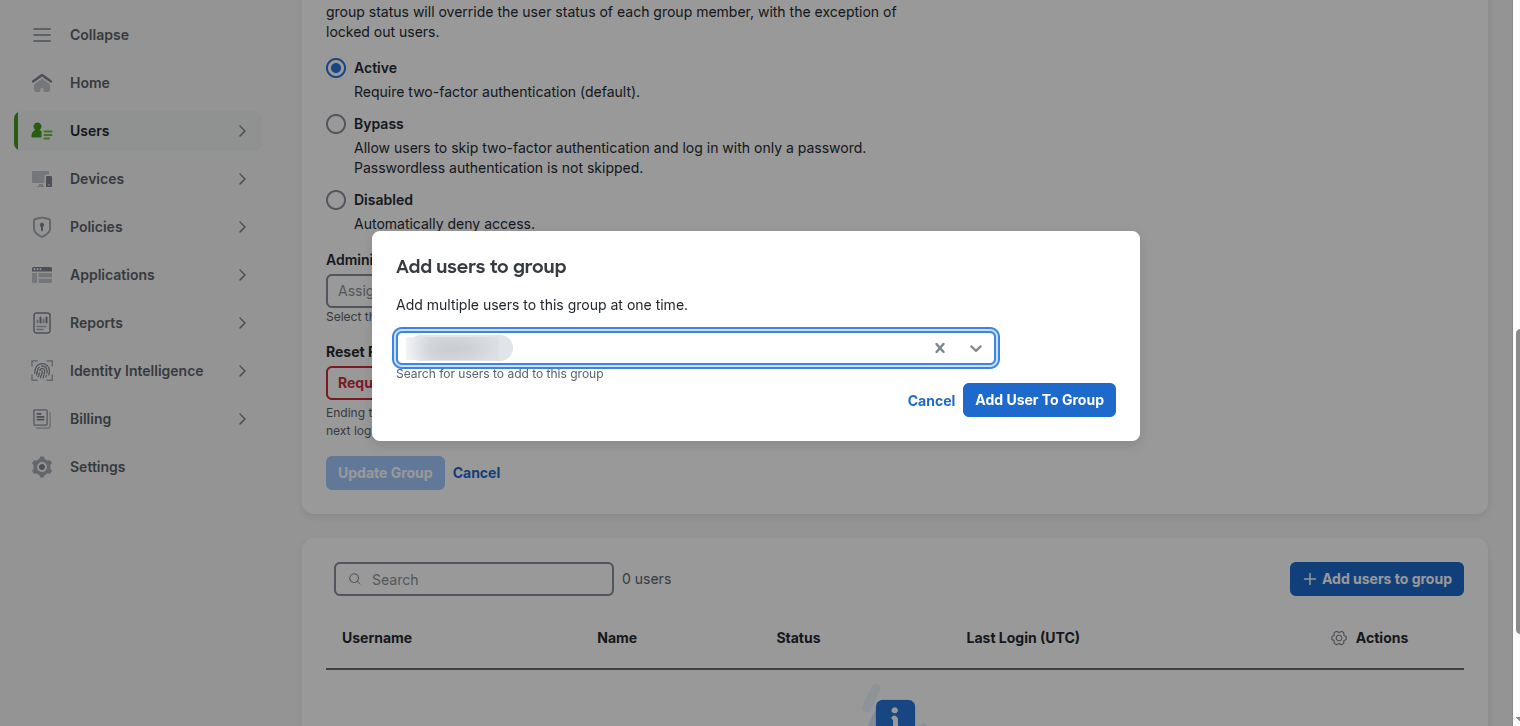This screenshot has width=1520, height=726.
Task: Click the page vertical scrollbar
Action: 1516,480
